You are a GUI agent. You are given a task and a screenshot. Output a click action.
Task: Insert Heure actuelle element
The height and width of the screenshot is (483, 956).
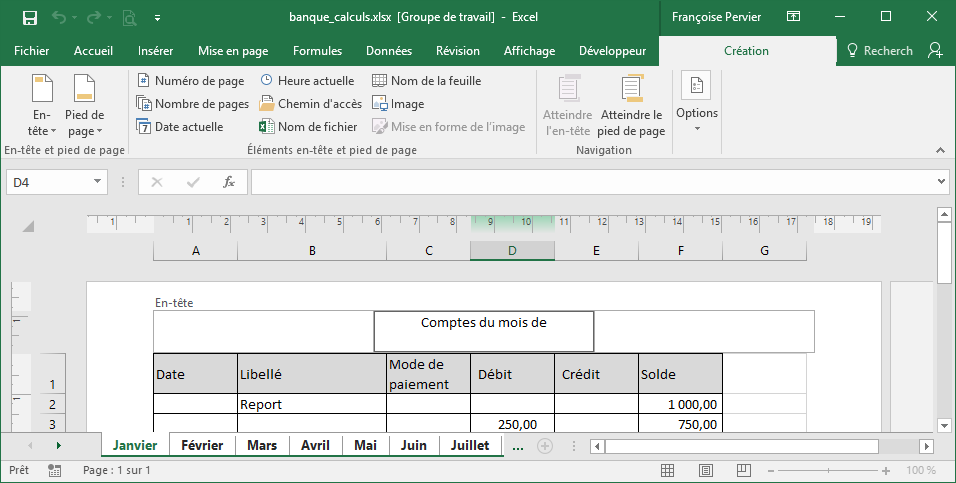click(x=307, y=80)
